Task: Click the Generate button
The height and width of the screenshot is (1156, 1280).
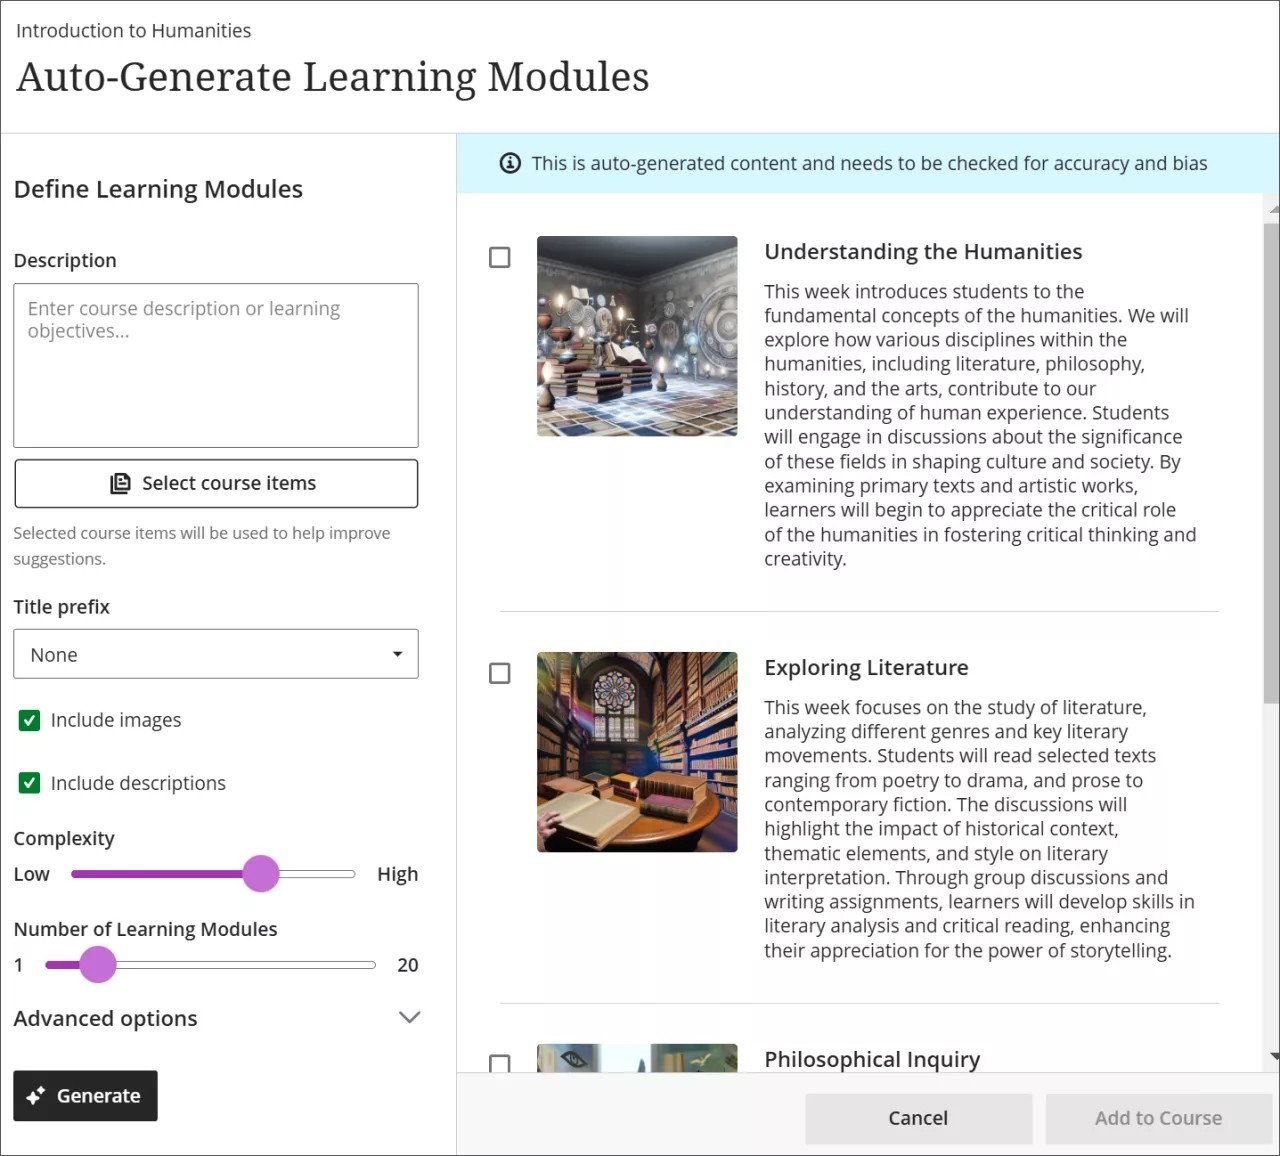Action: [85, 1095]
